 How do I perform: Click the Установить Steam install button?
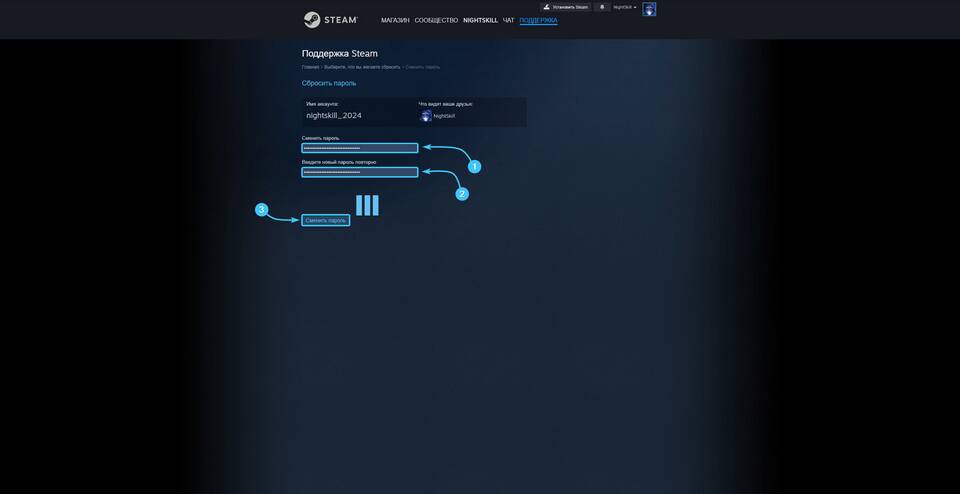565,7
